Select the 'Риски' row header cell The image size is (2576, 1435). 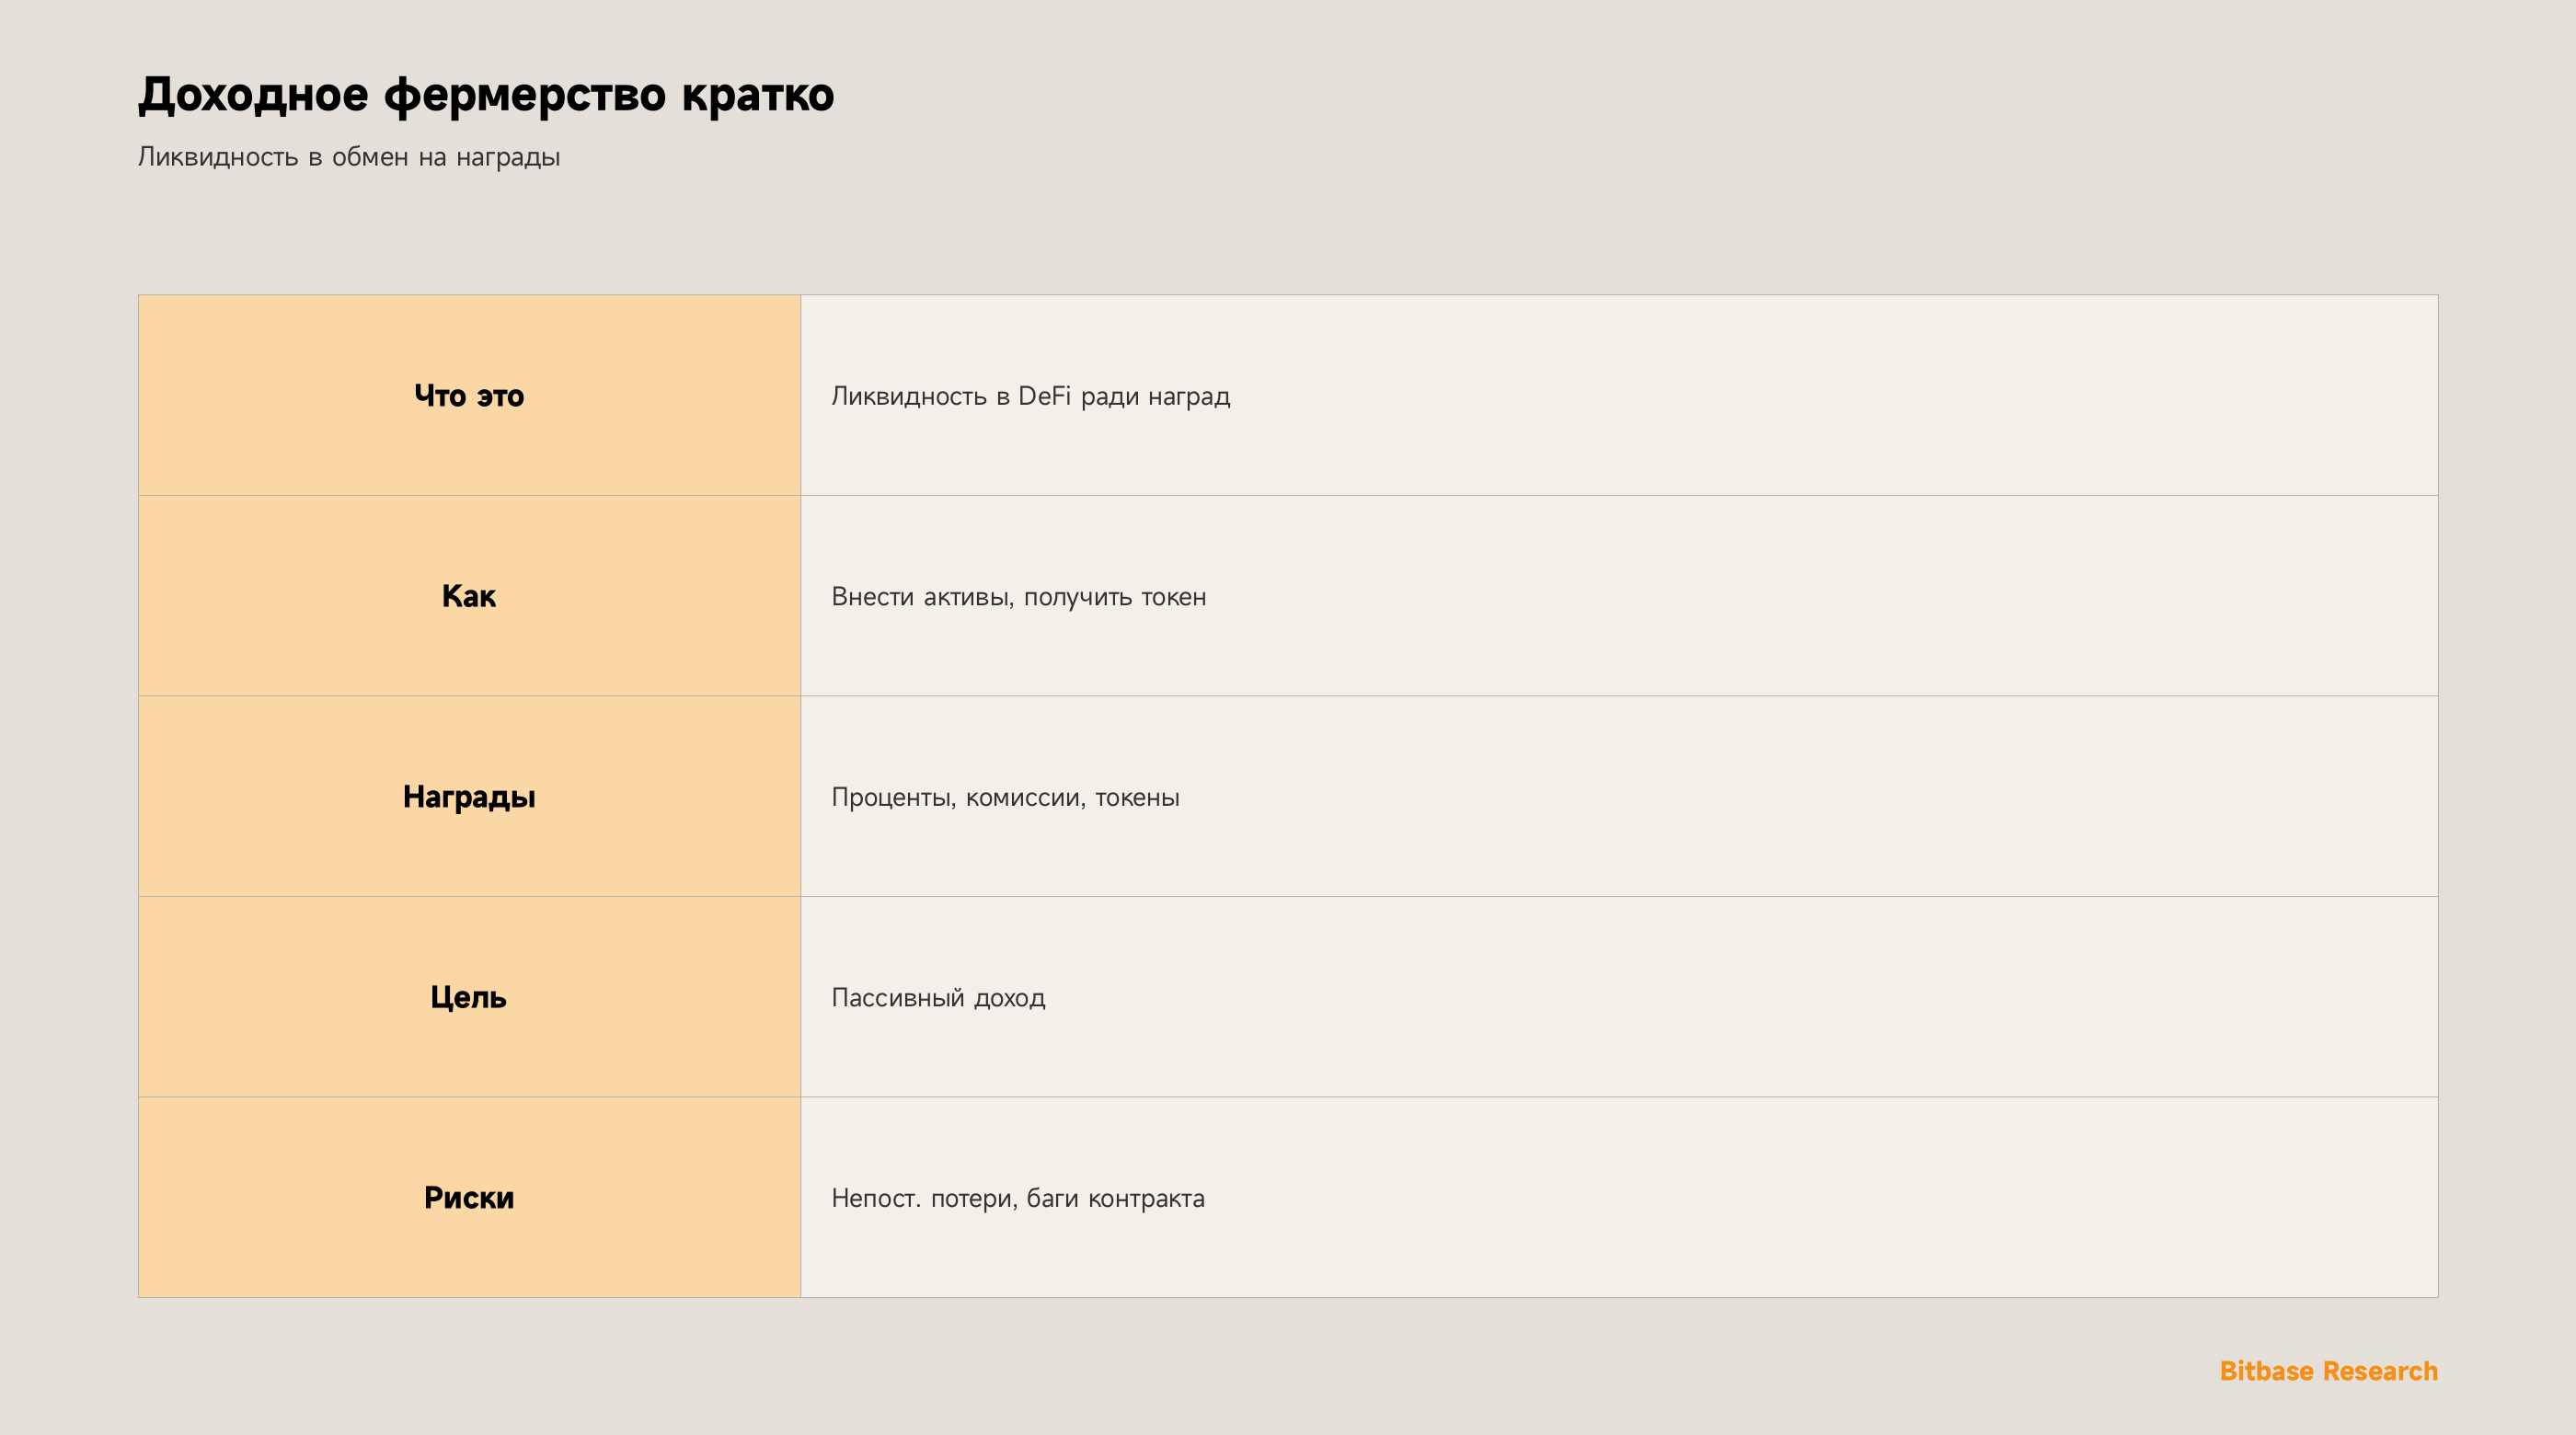click(469, 1197)
